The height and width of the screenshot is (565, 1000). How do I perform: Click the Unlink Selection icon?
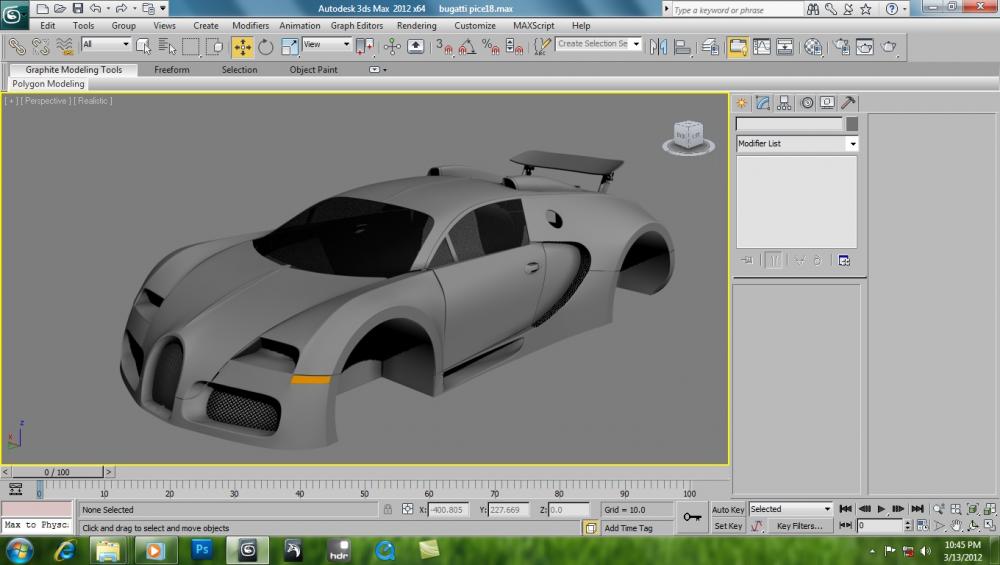tap(41, 47)
